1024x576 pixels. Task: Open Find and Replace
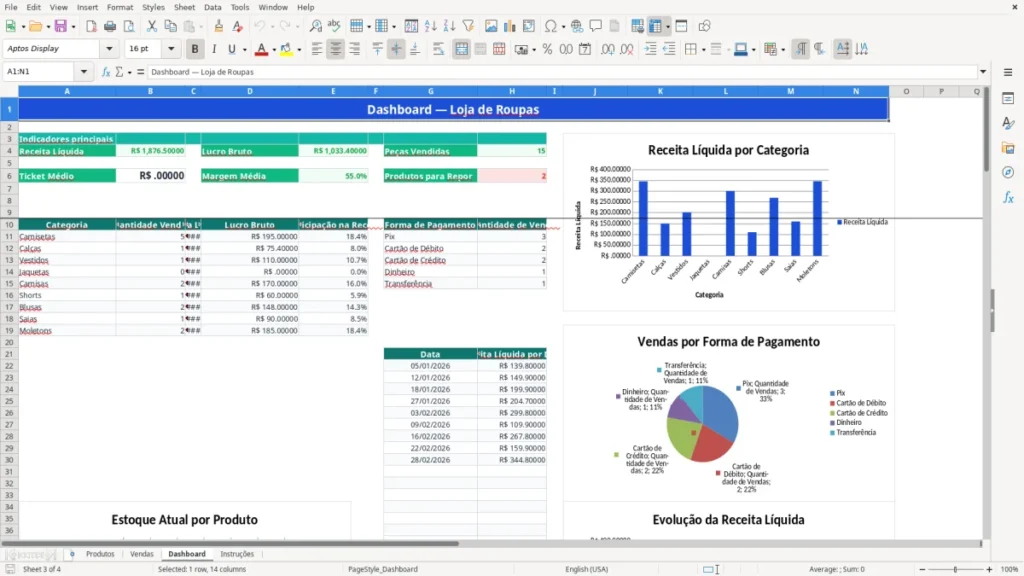[315, 26]
